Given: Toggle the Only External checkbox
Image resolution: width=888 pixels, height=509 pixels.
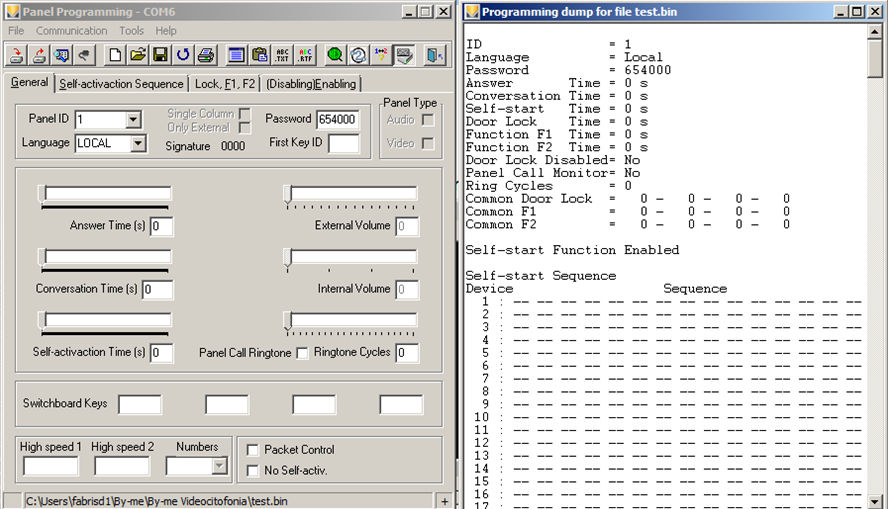Looking at the screenshot, I should point(245,128).
